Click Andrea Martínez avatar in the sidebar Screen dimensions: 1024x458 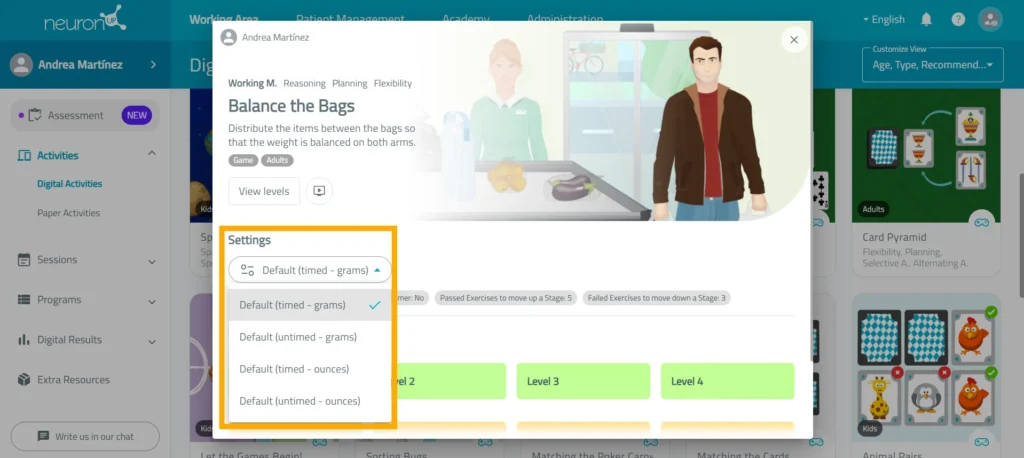coord(21,65)
